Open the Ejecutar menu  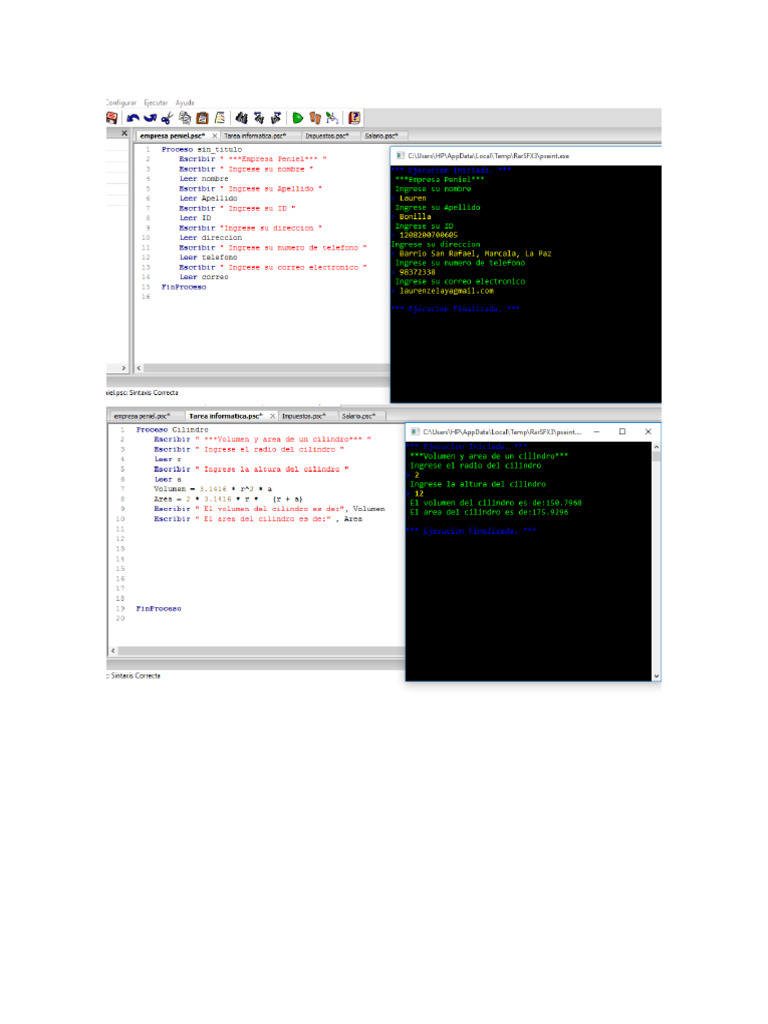pyautogui.click(x=156, y=102)
